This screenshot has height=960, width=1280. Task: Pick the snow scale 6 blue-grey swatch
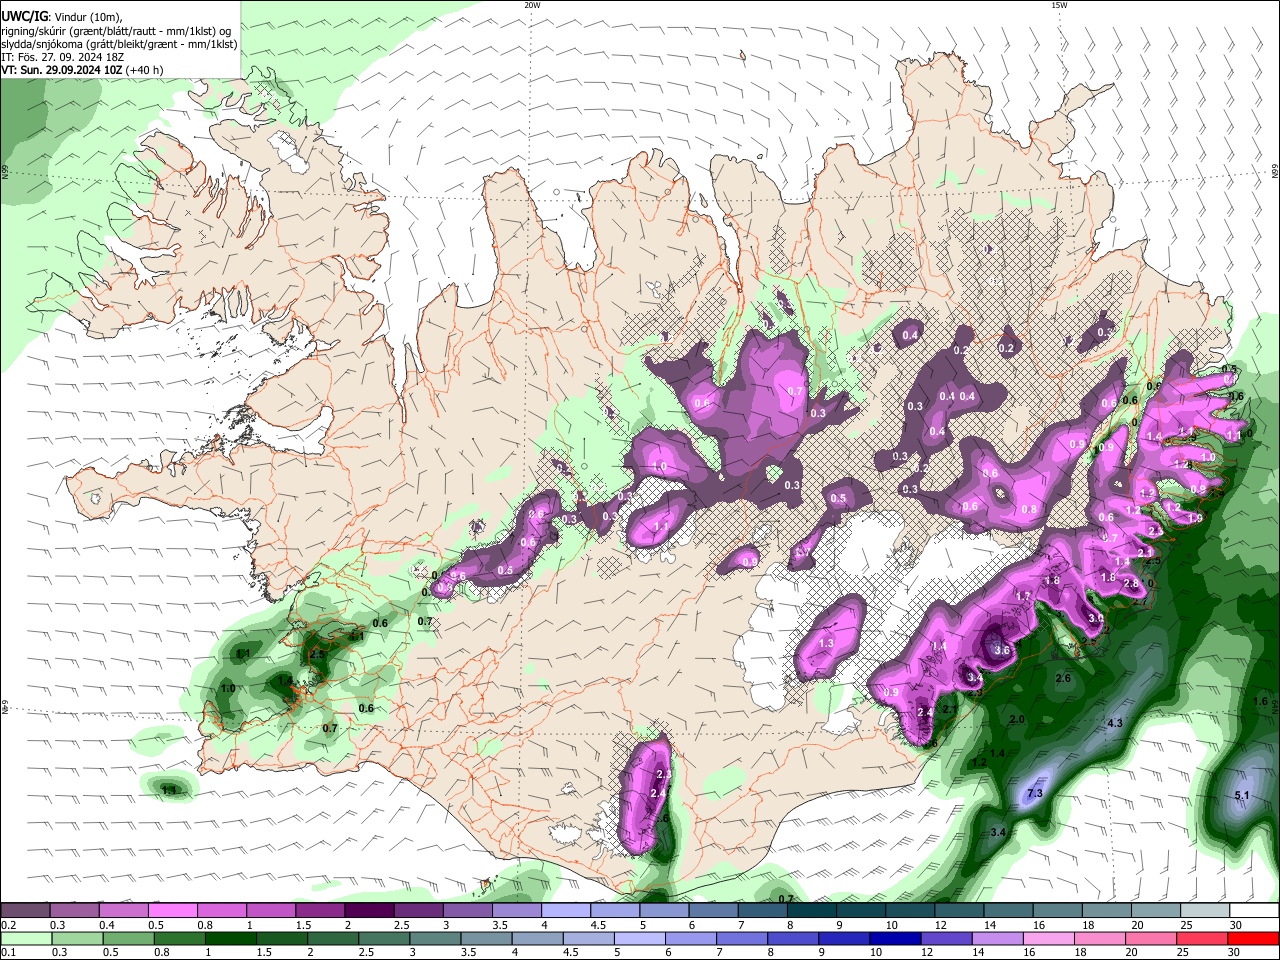click(713, 910)
